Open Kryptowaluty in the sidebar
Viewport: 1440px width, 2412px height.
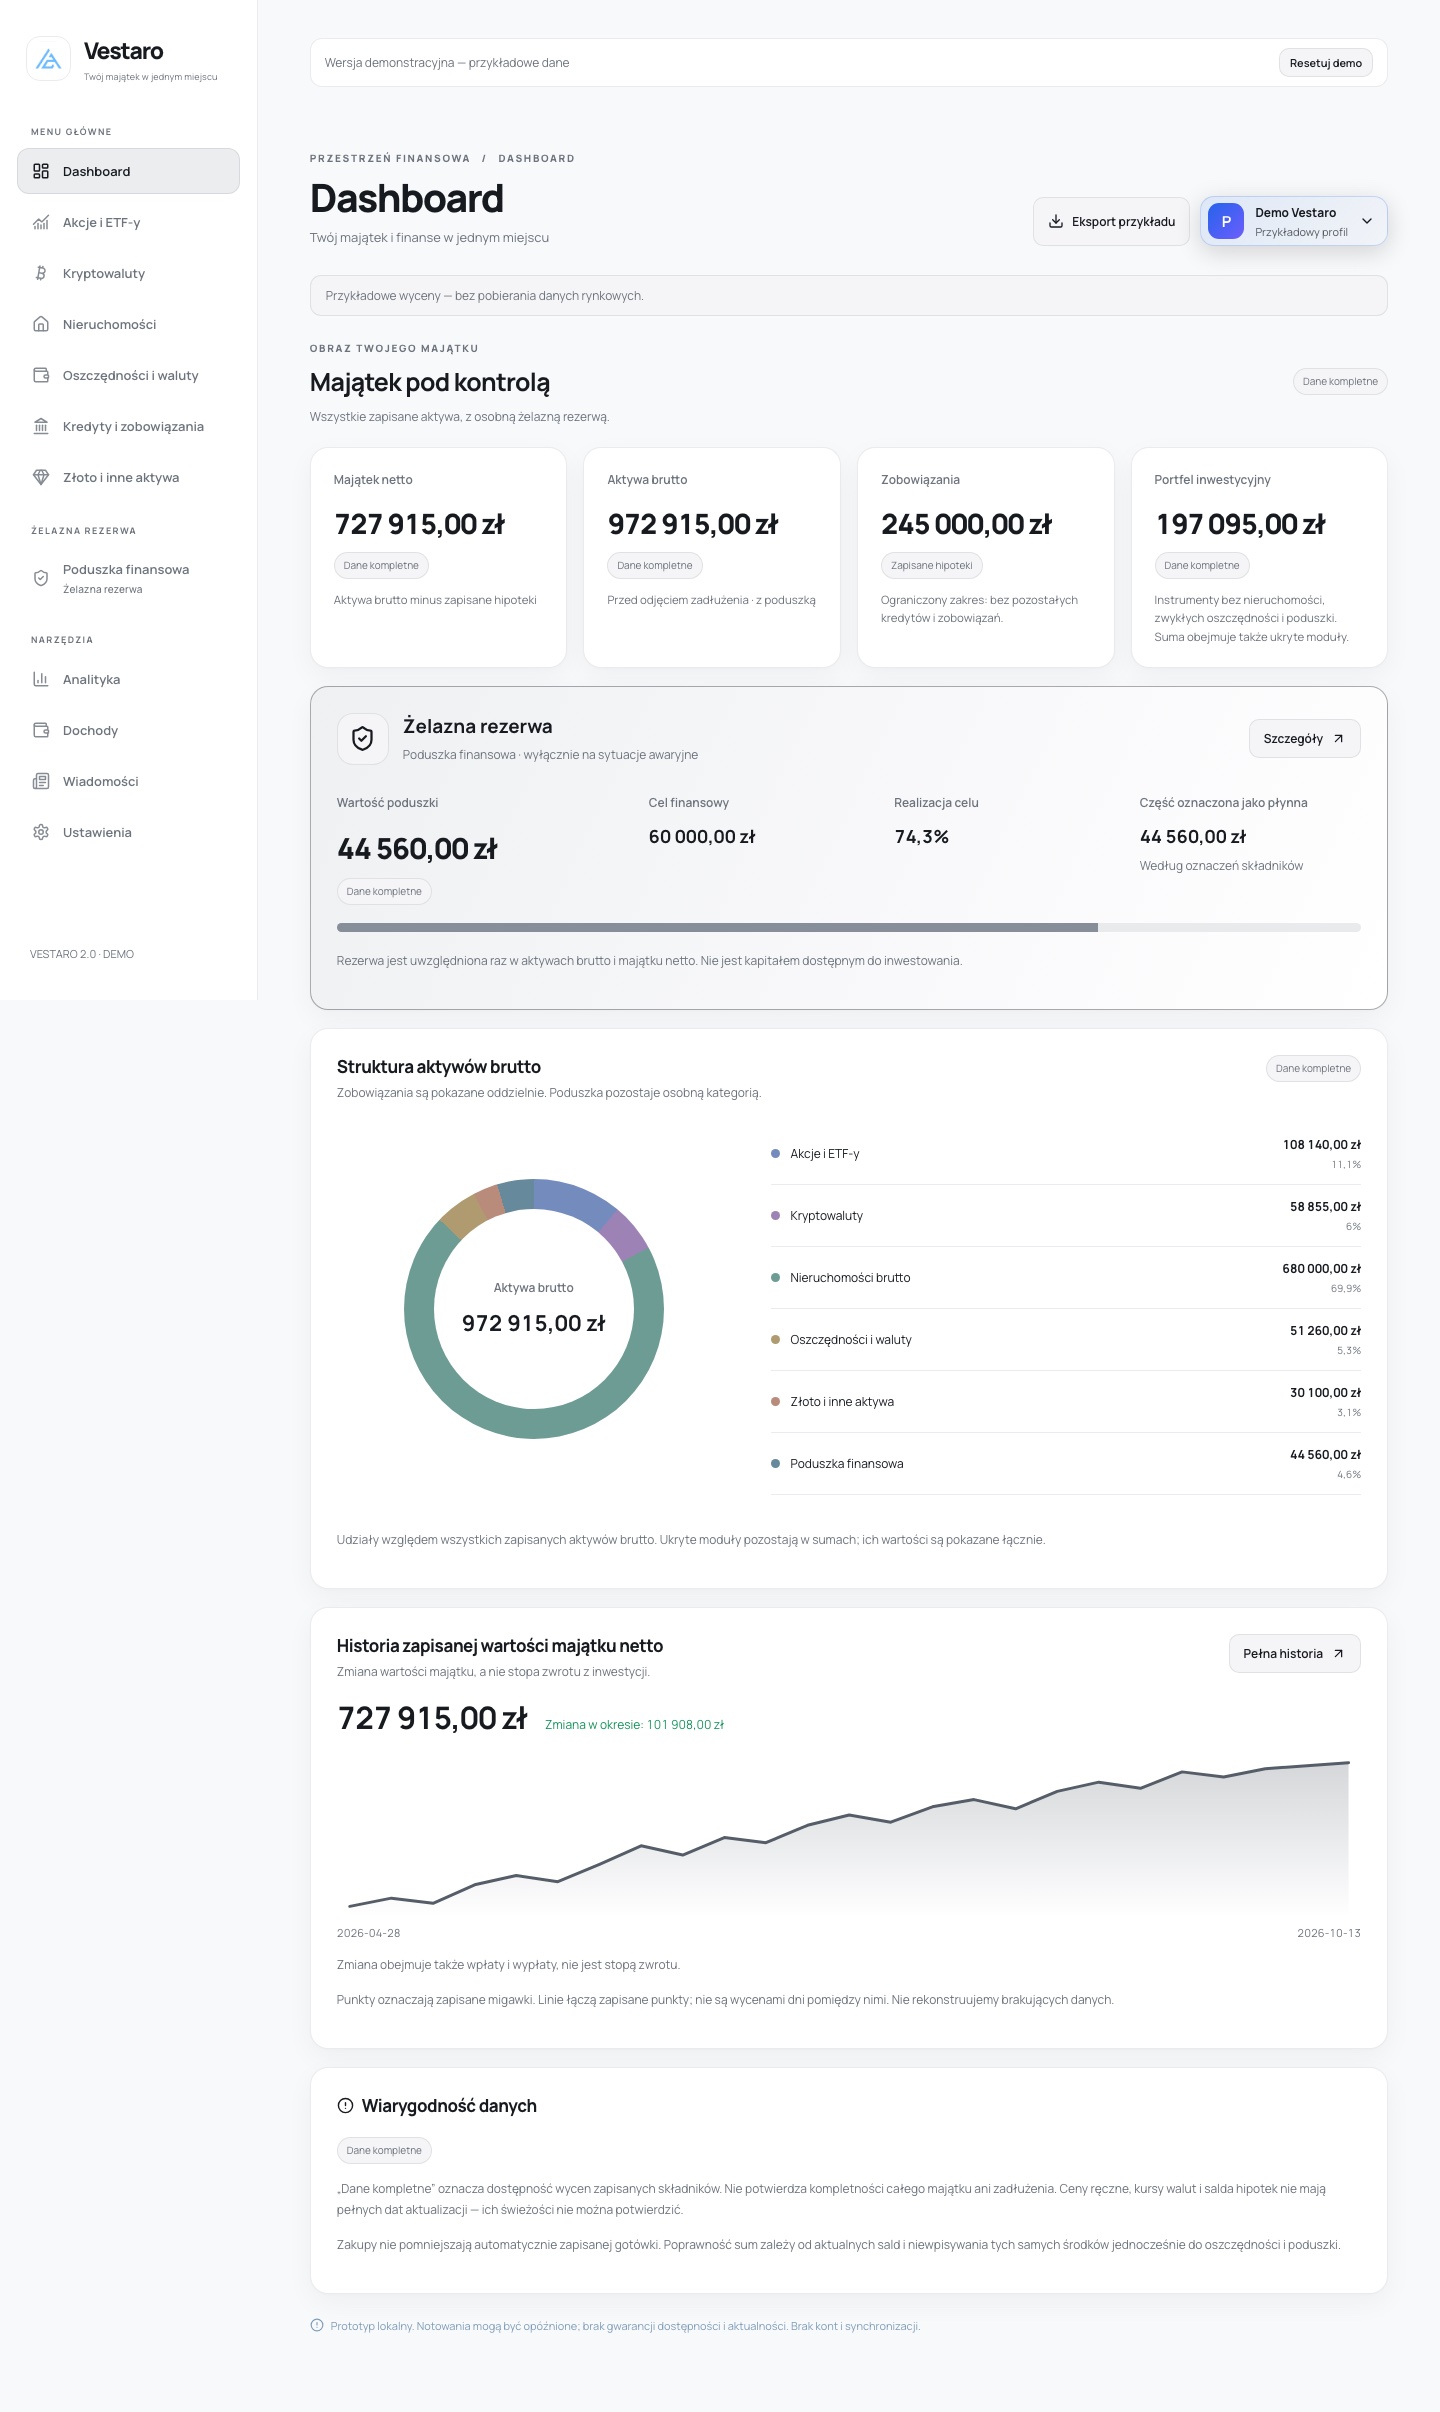point(128,273)
